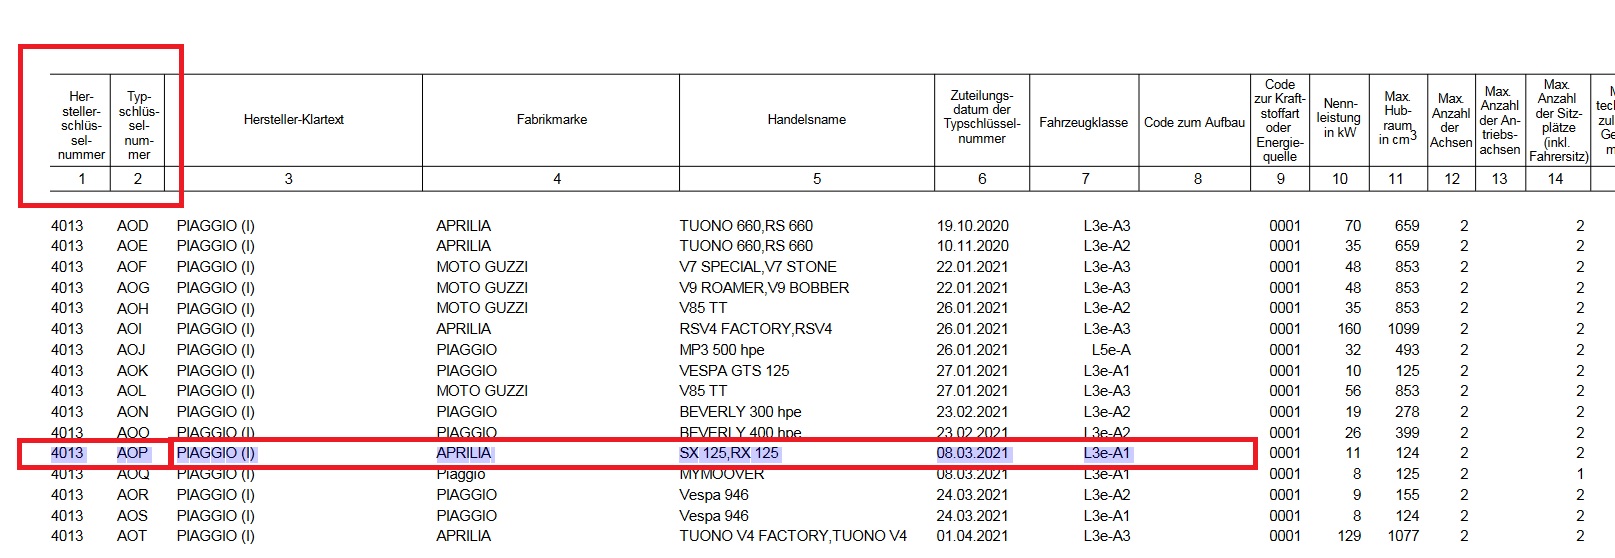Click trade name VESPA GTS 125
Image resolution: width=1615 pixels, height=558 pixels.
click(734, 371)
